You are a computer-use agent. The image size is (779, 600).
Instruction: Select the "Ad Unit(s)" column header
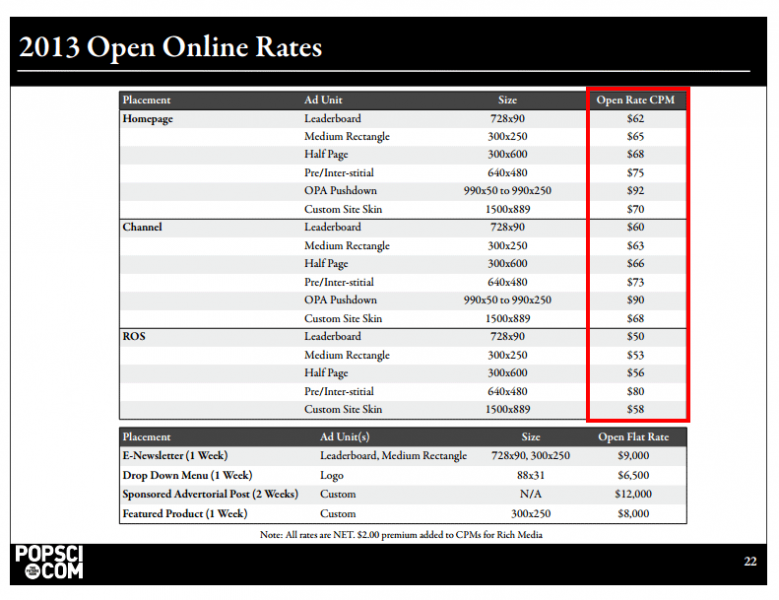click(344, 437)
